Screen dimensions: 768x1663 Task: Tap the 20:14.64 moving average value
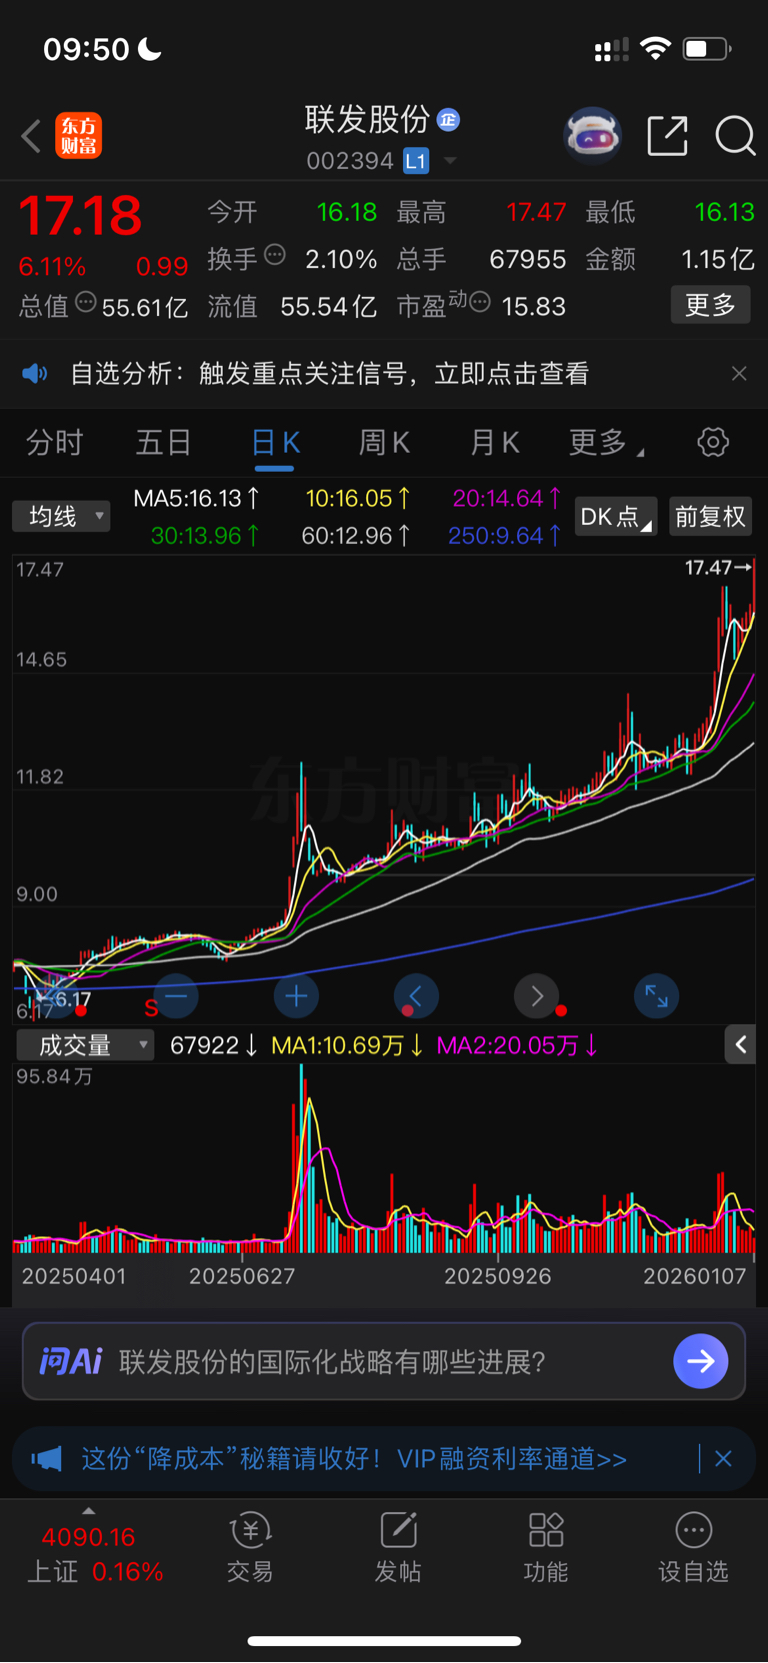click(x=507, y=498)
